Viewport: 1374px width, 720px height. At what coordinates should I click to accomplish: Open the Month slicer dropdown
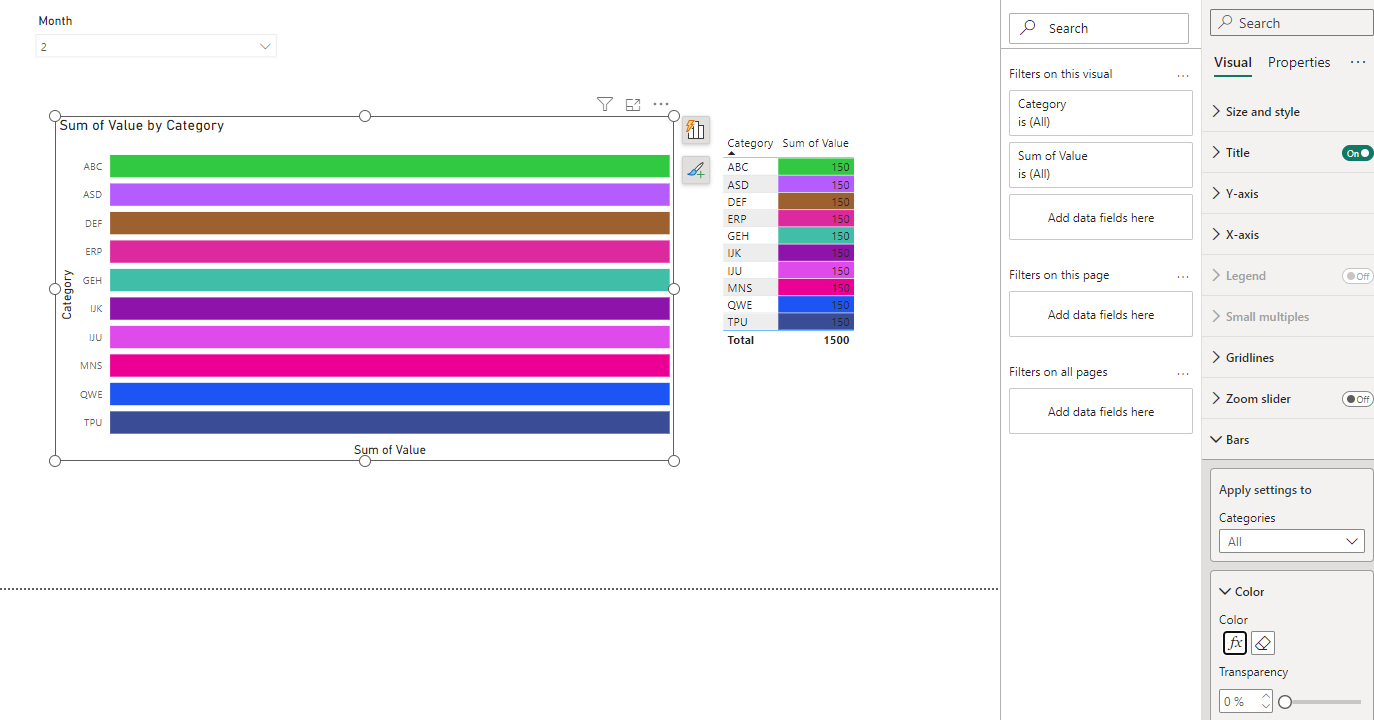(x=156, y=46)
